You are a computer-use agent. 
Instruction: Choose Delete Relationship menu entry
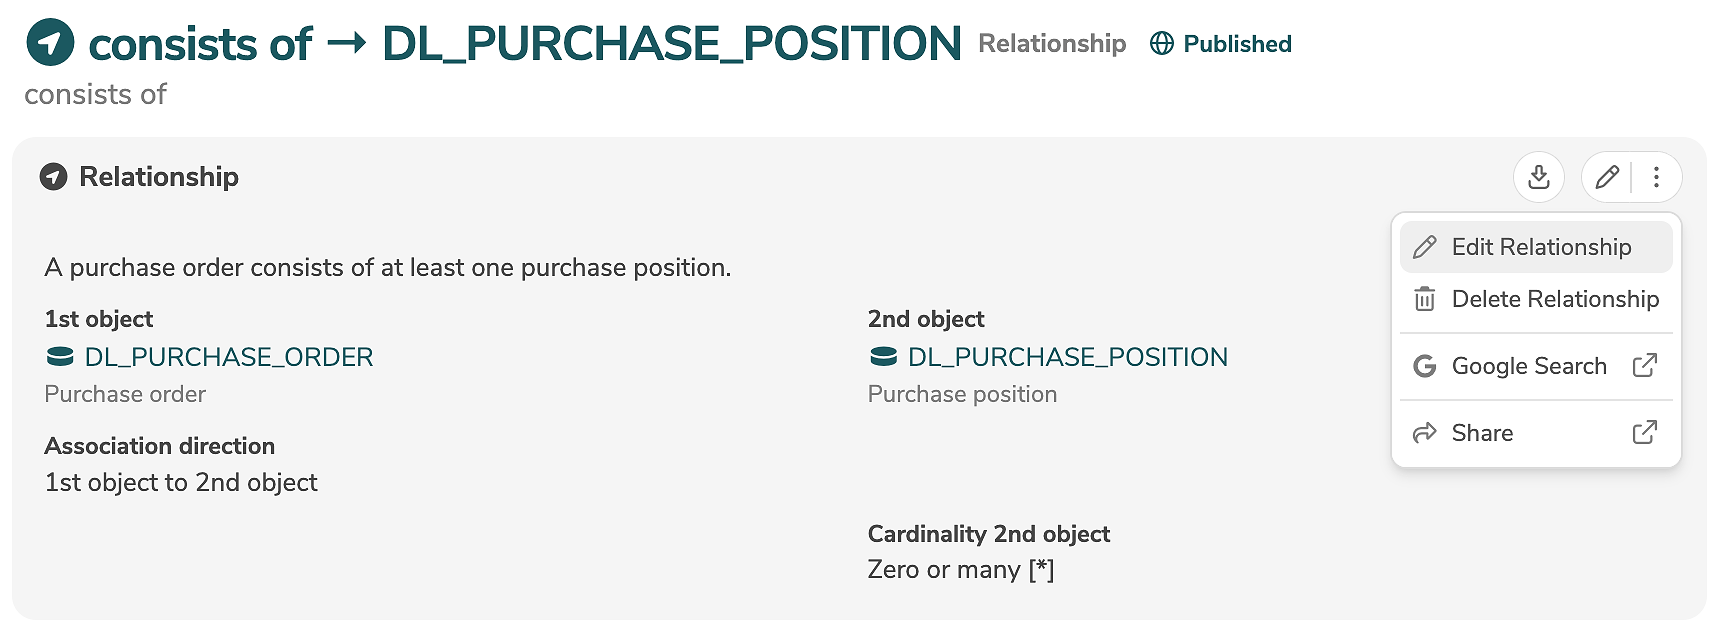[1554, 299]
